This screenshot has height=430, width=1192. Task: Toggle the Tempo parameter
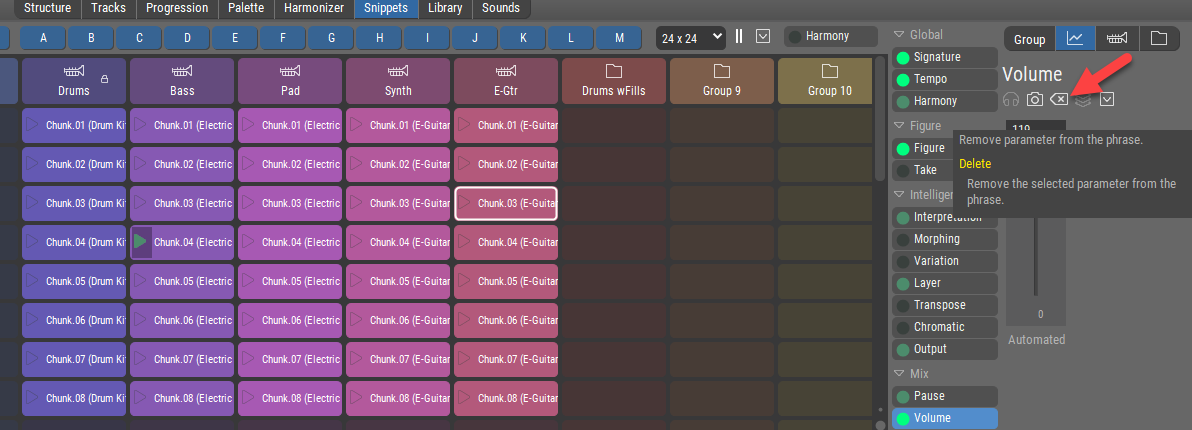[x=904, y=79]
